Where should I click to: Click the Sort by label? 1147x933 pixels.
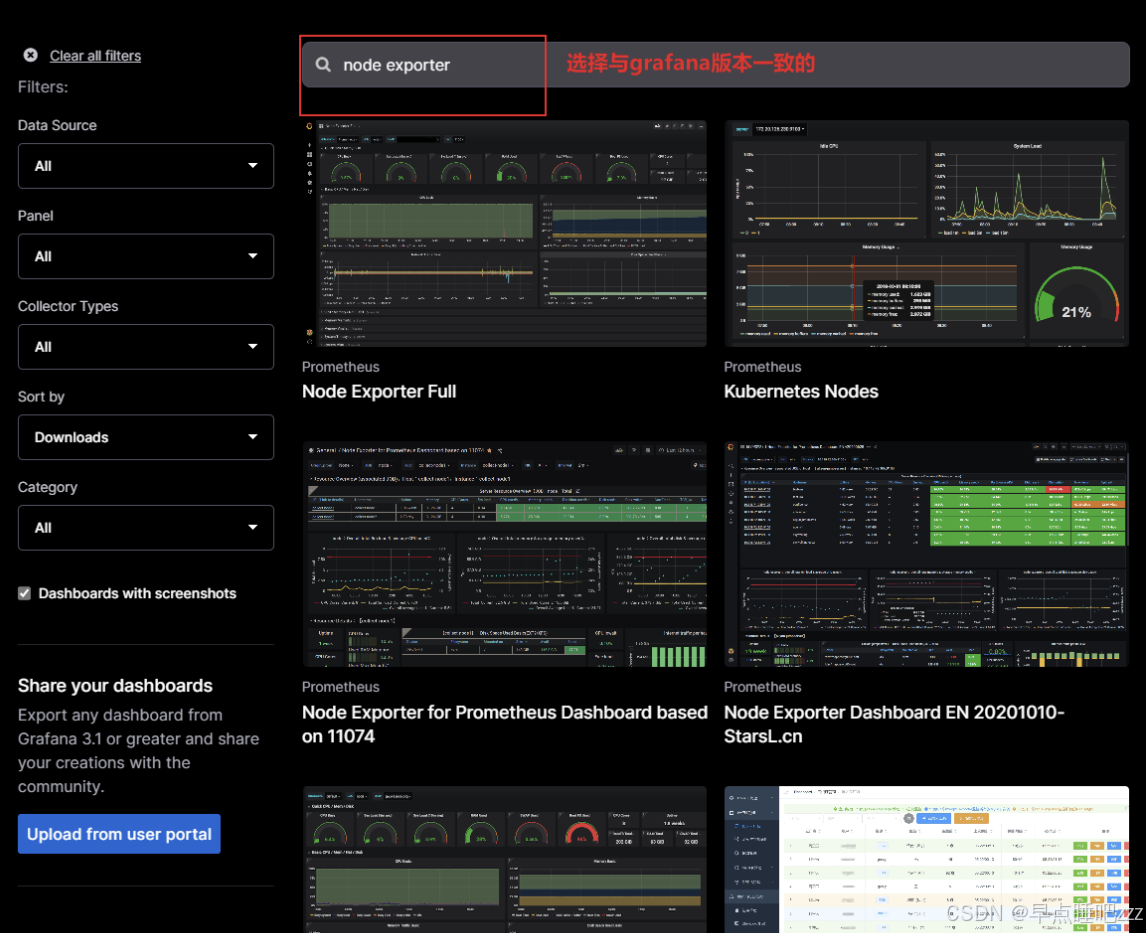41,397
